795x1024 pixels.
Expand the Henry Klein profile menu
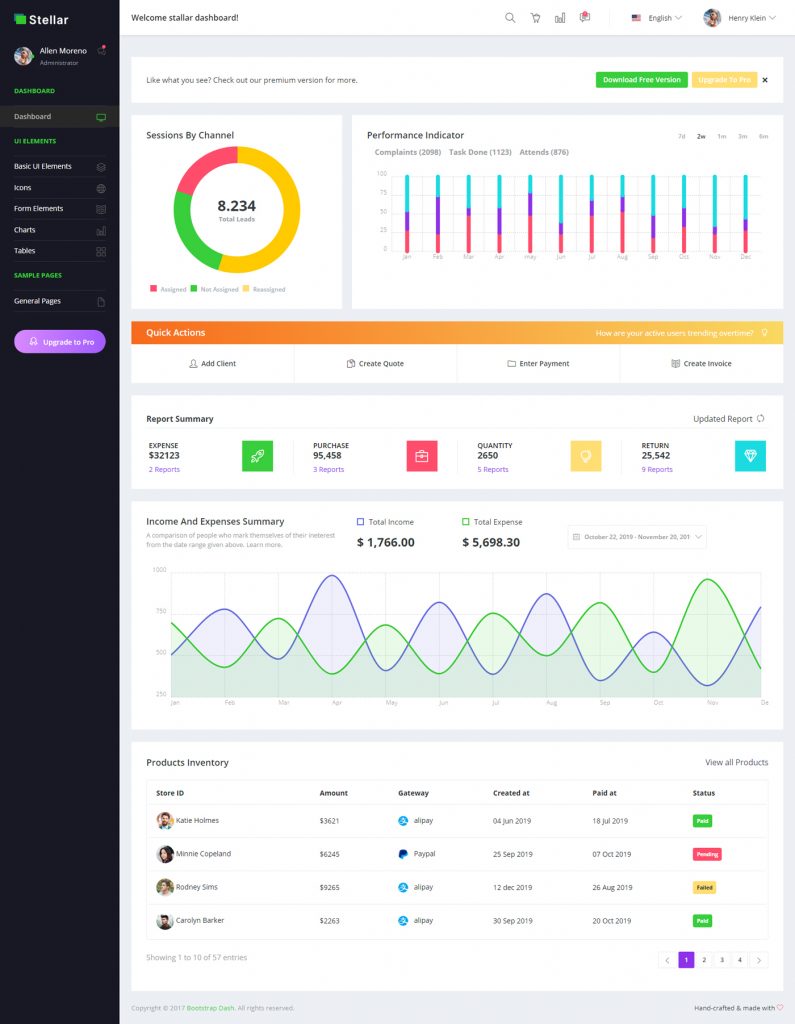click(x=739, y=18)
